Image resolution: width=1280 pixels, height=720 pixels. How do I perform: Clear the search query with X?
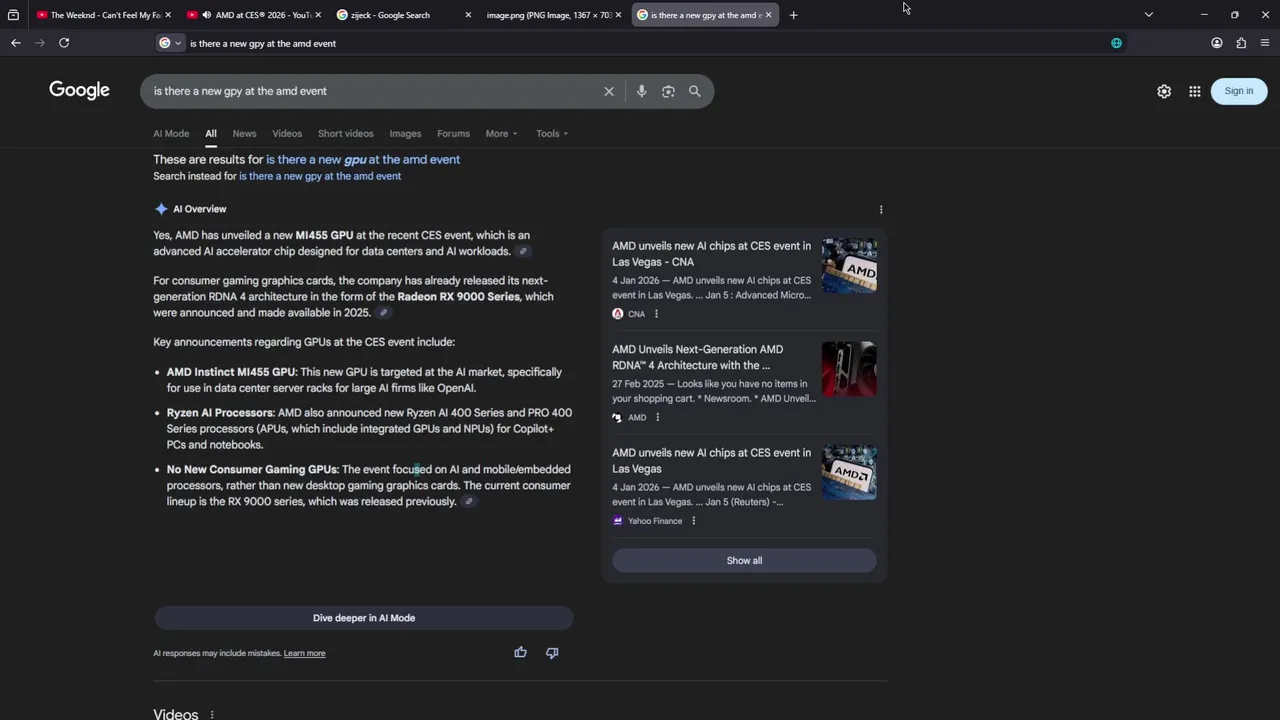coord(609,91)
